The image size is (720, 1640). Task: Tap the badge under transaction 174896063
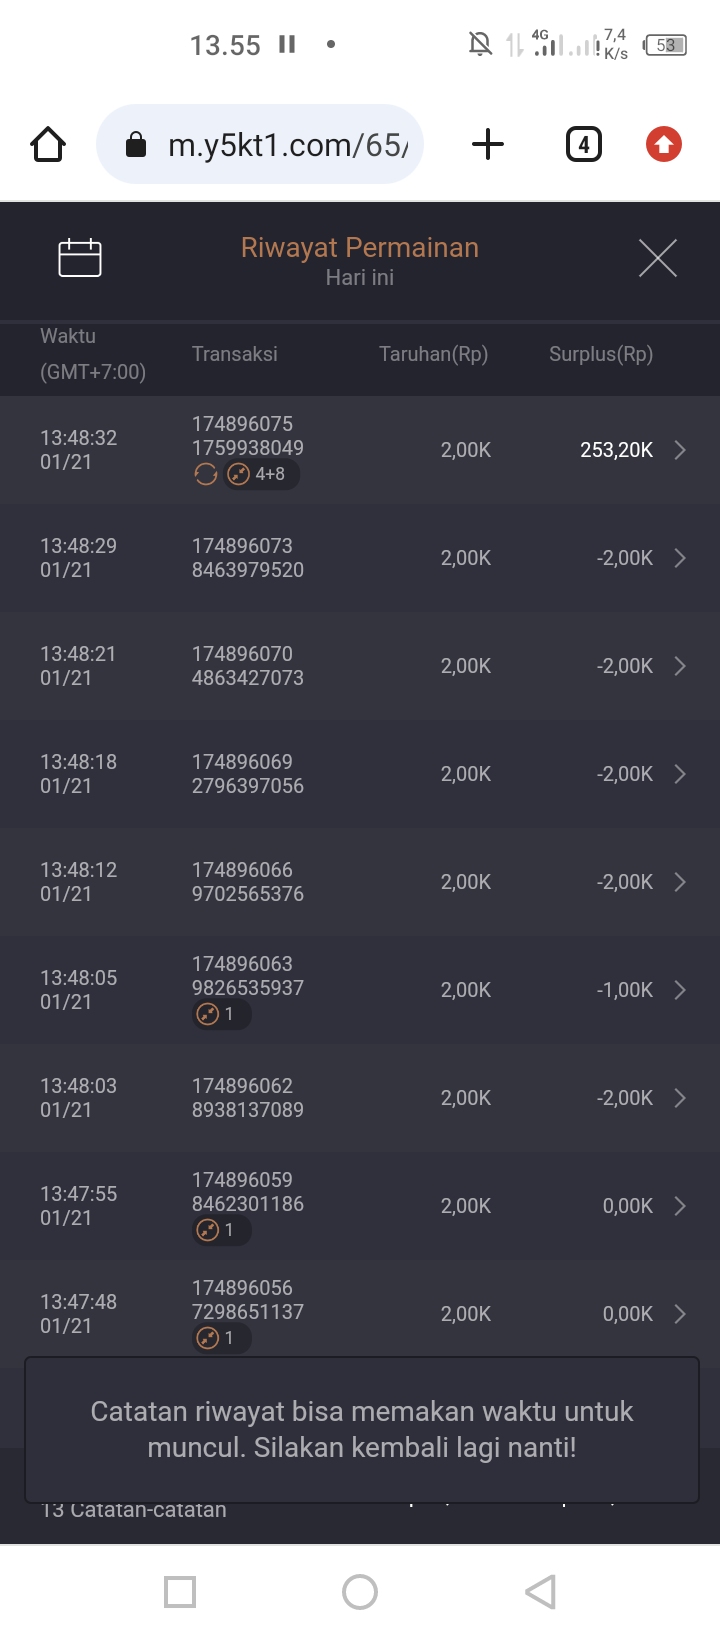220,1014
